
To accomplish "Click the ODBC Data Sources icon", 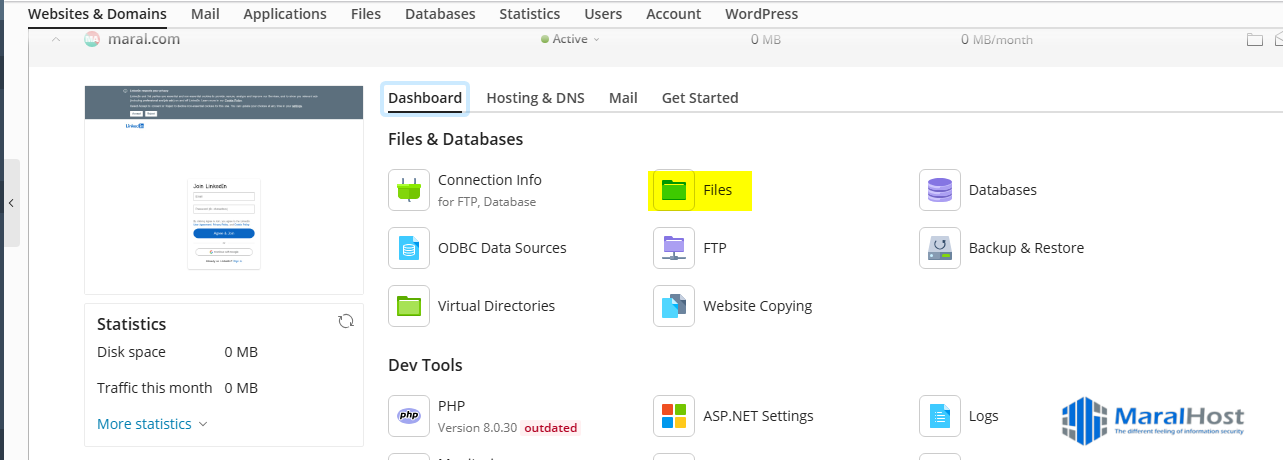I will click(x=409, y=248).
